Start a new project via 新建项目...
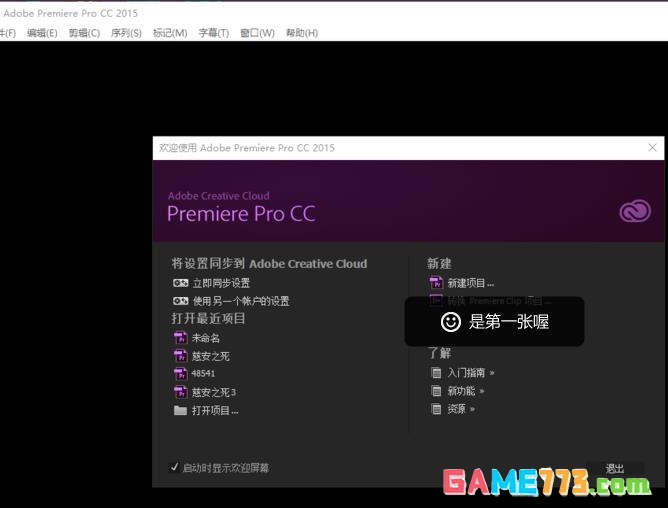 pos(471,283)
